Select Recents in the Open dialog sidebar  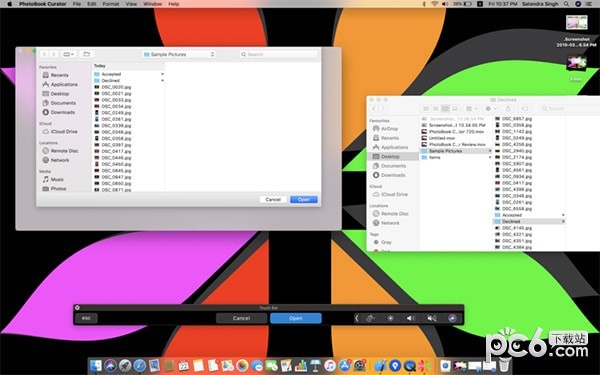tap(55, 75)
